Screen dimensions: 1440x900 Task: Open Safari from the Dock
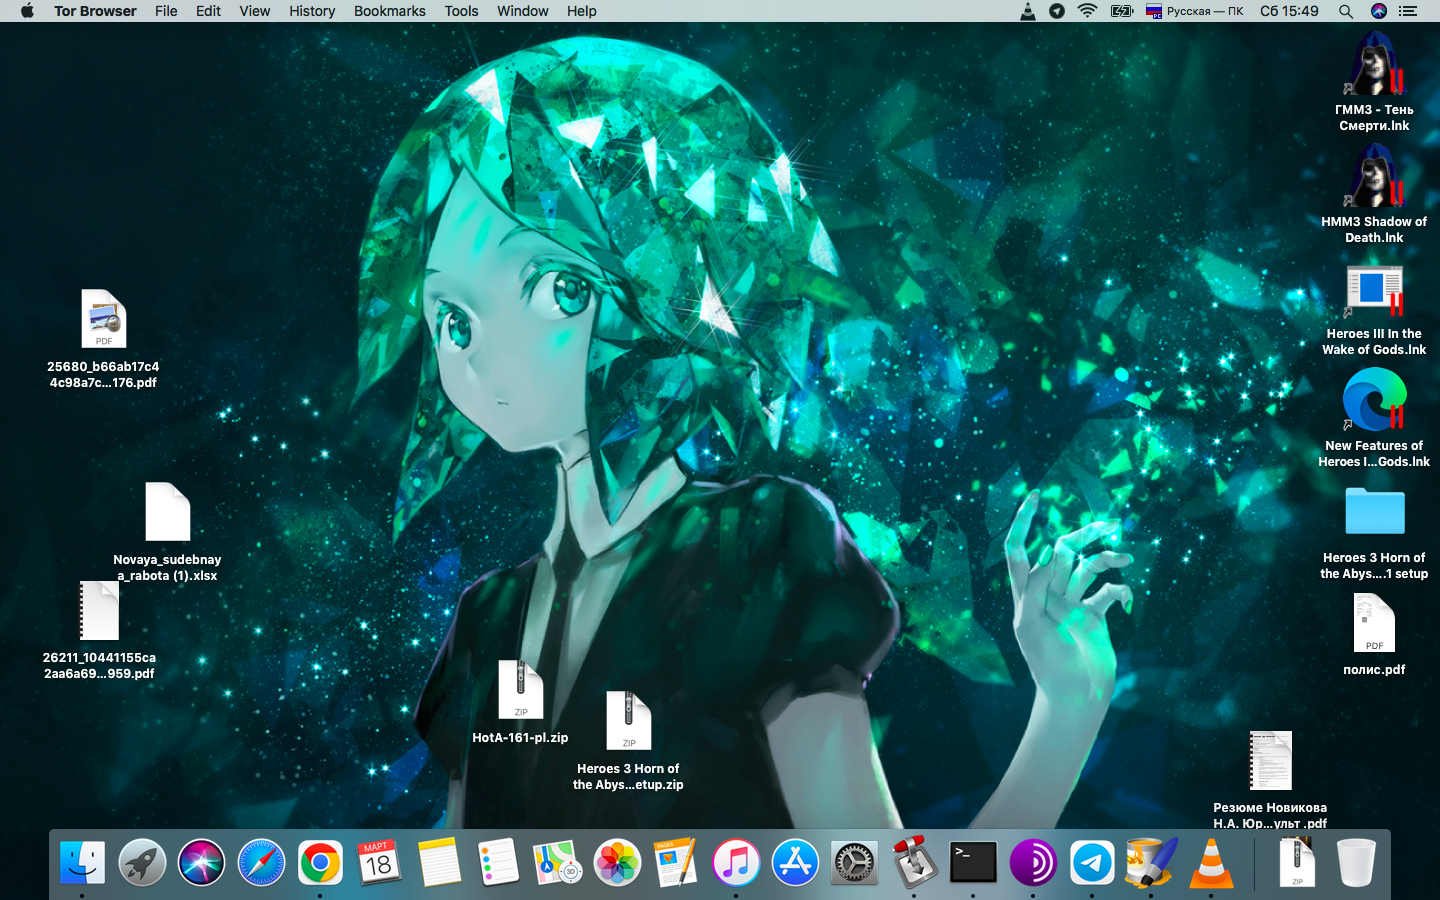[261, 862]
